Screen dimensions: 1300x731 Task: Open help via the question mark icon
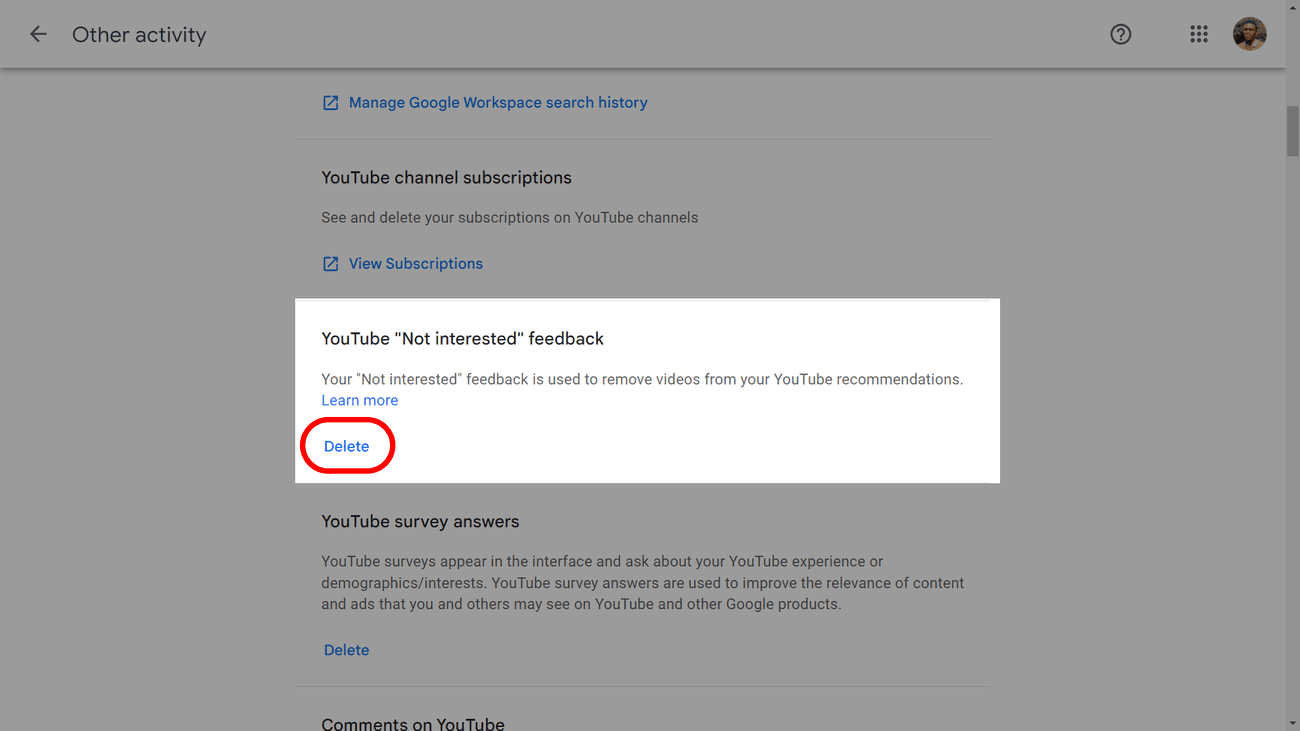(x=1120, y=34)
